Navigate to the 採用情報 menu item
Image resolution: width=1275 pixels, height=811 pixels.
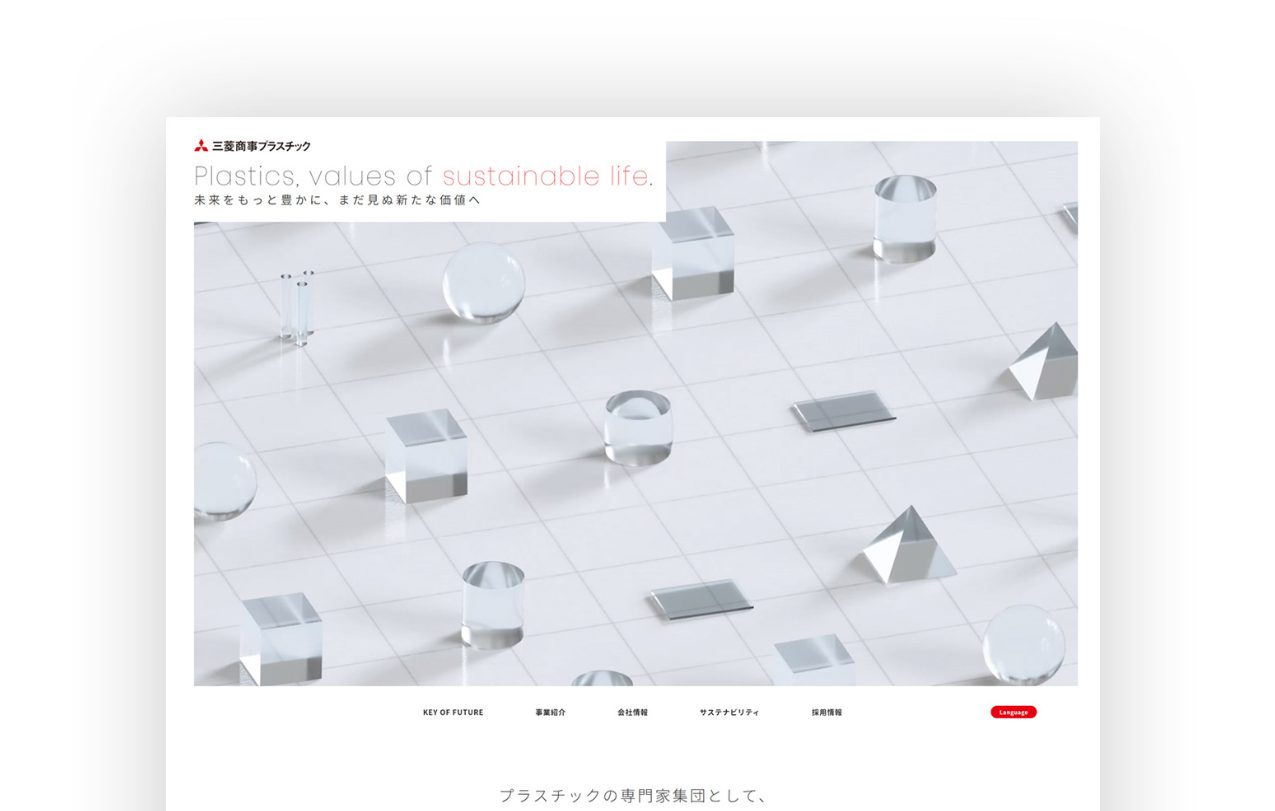826,712
